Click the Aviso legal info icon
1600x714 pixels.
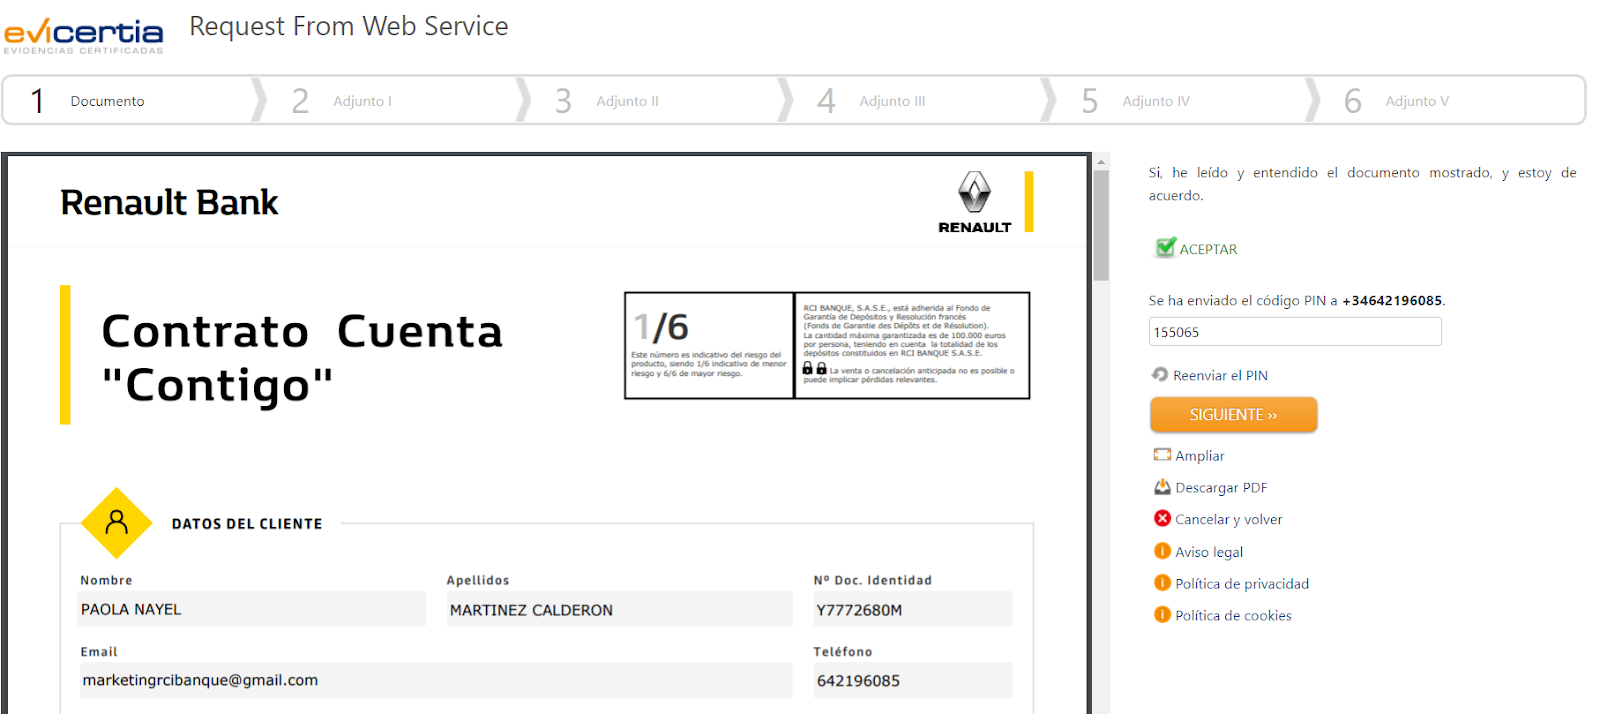[x=1162, y=551]
